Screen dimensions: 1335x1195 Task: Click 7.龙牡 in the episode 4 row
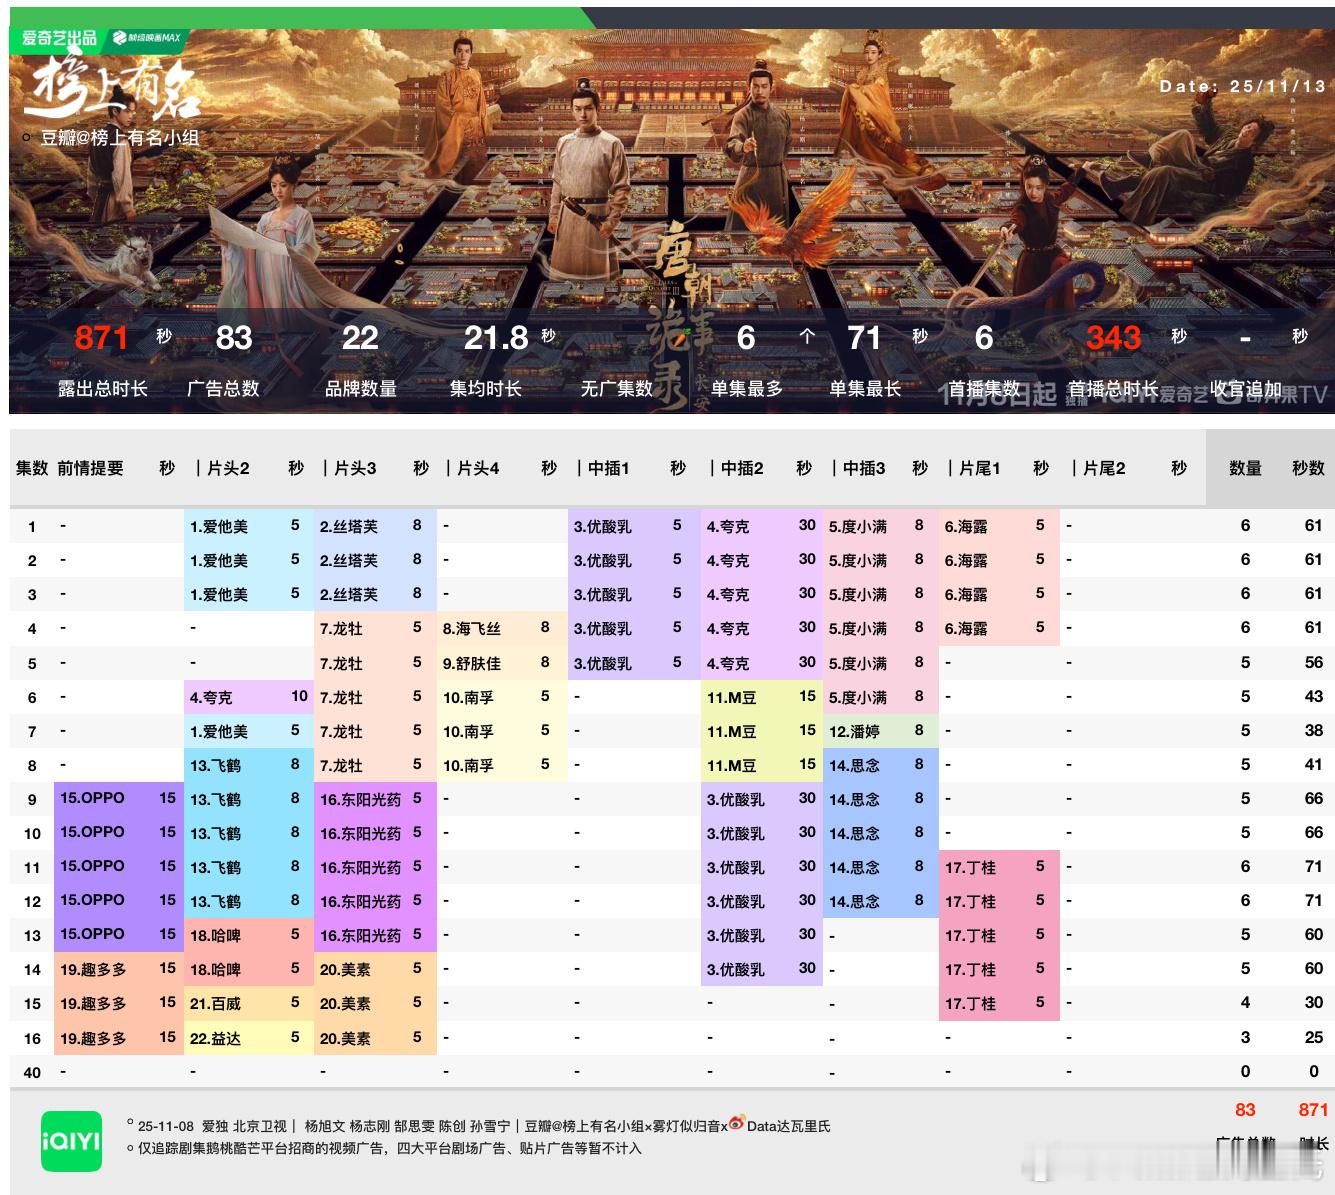tap(341, 629)
